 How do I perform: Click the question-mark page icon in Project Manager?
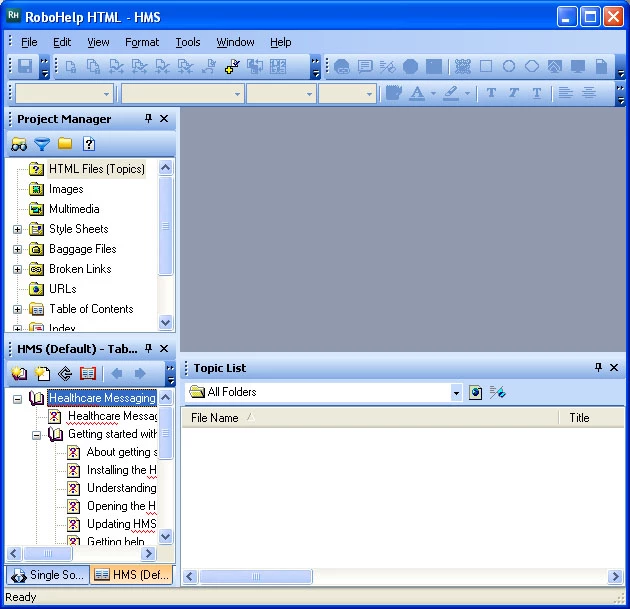[89, 144]
